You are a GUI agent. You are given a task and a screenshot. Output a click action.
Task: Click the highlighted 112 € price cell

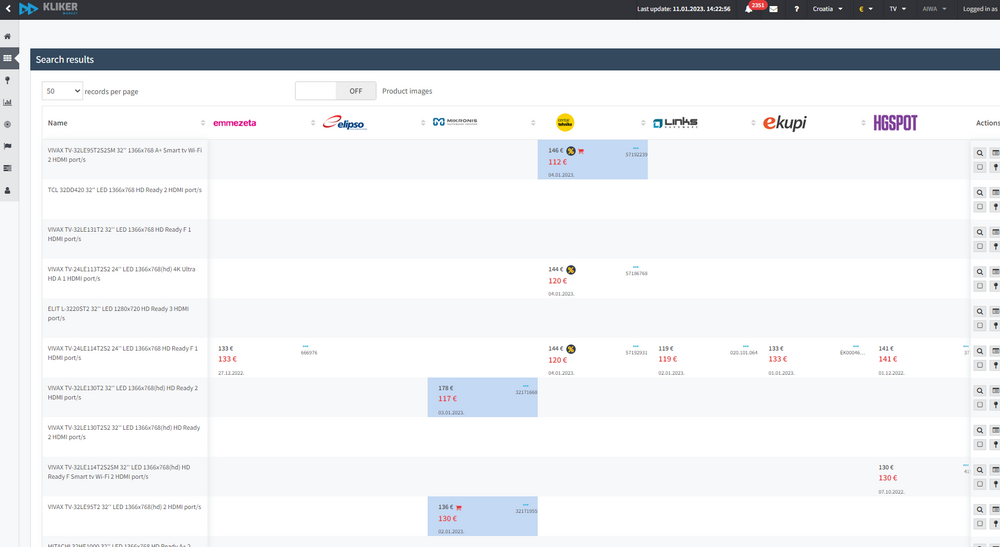(592, 159)
